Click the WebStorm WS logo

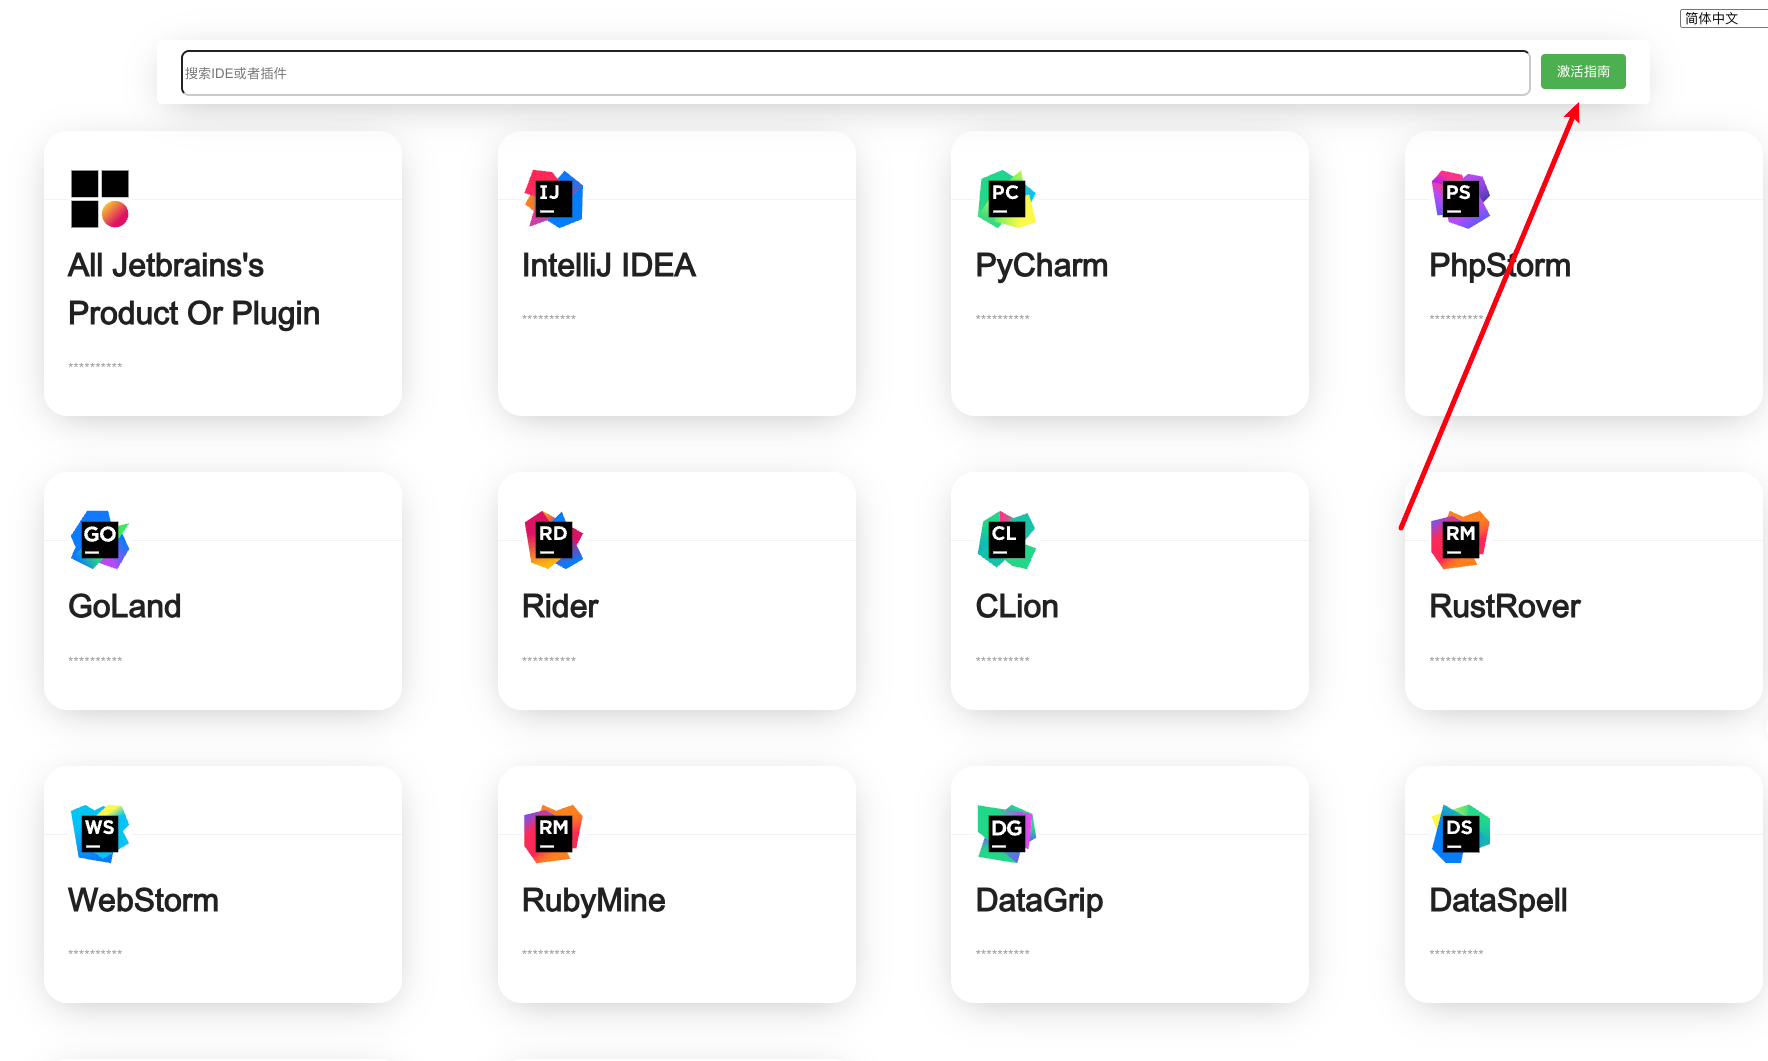[x=100, y=834]
